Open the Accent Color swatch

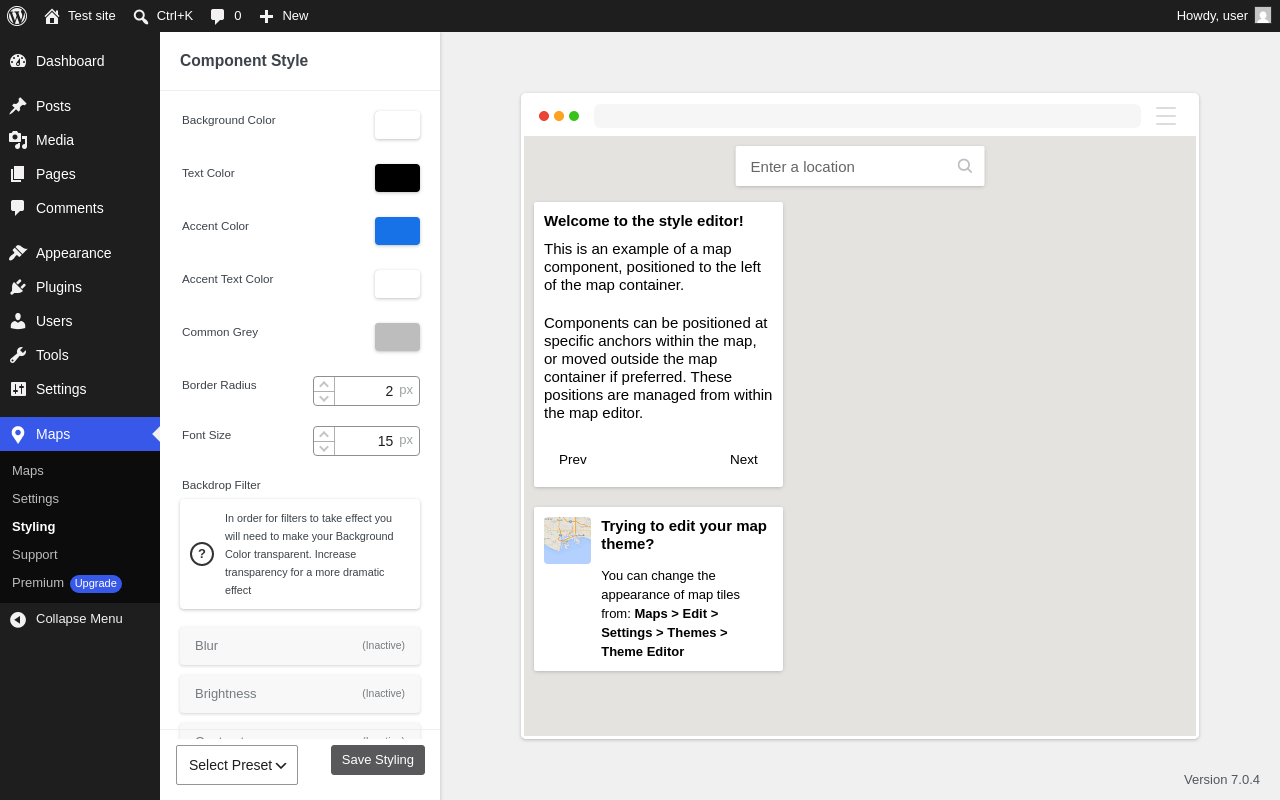397,231
